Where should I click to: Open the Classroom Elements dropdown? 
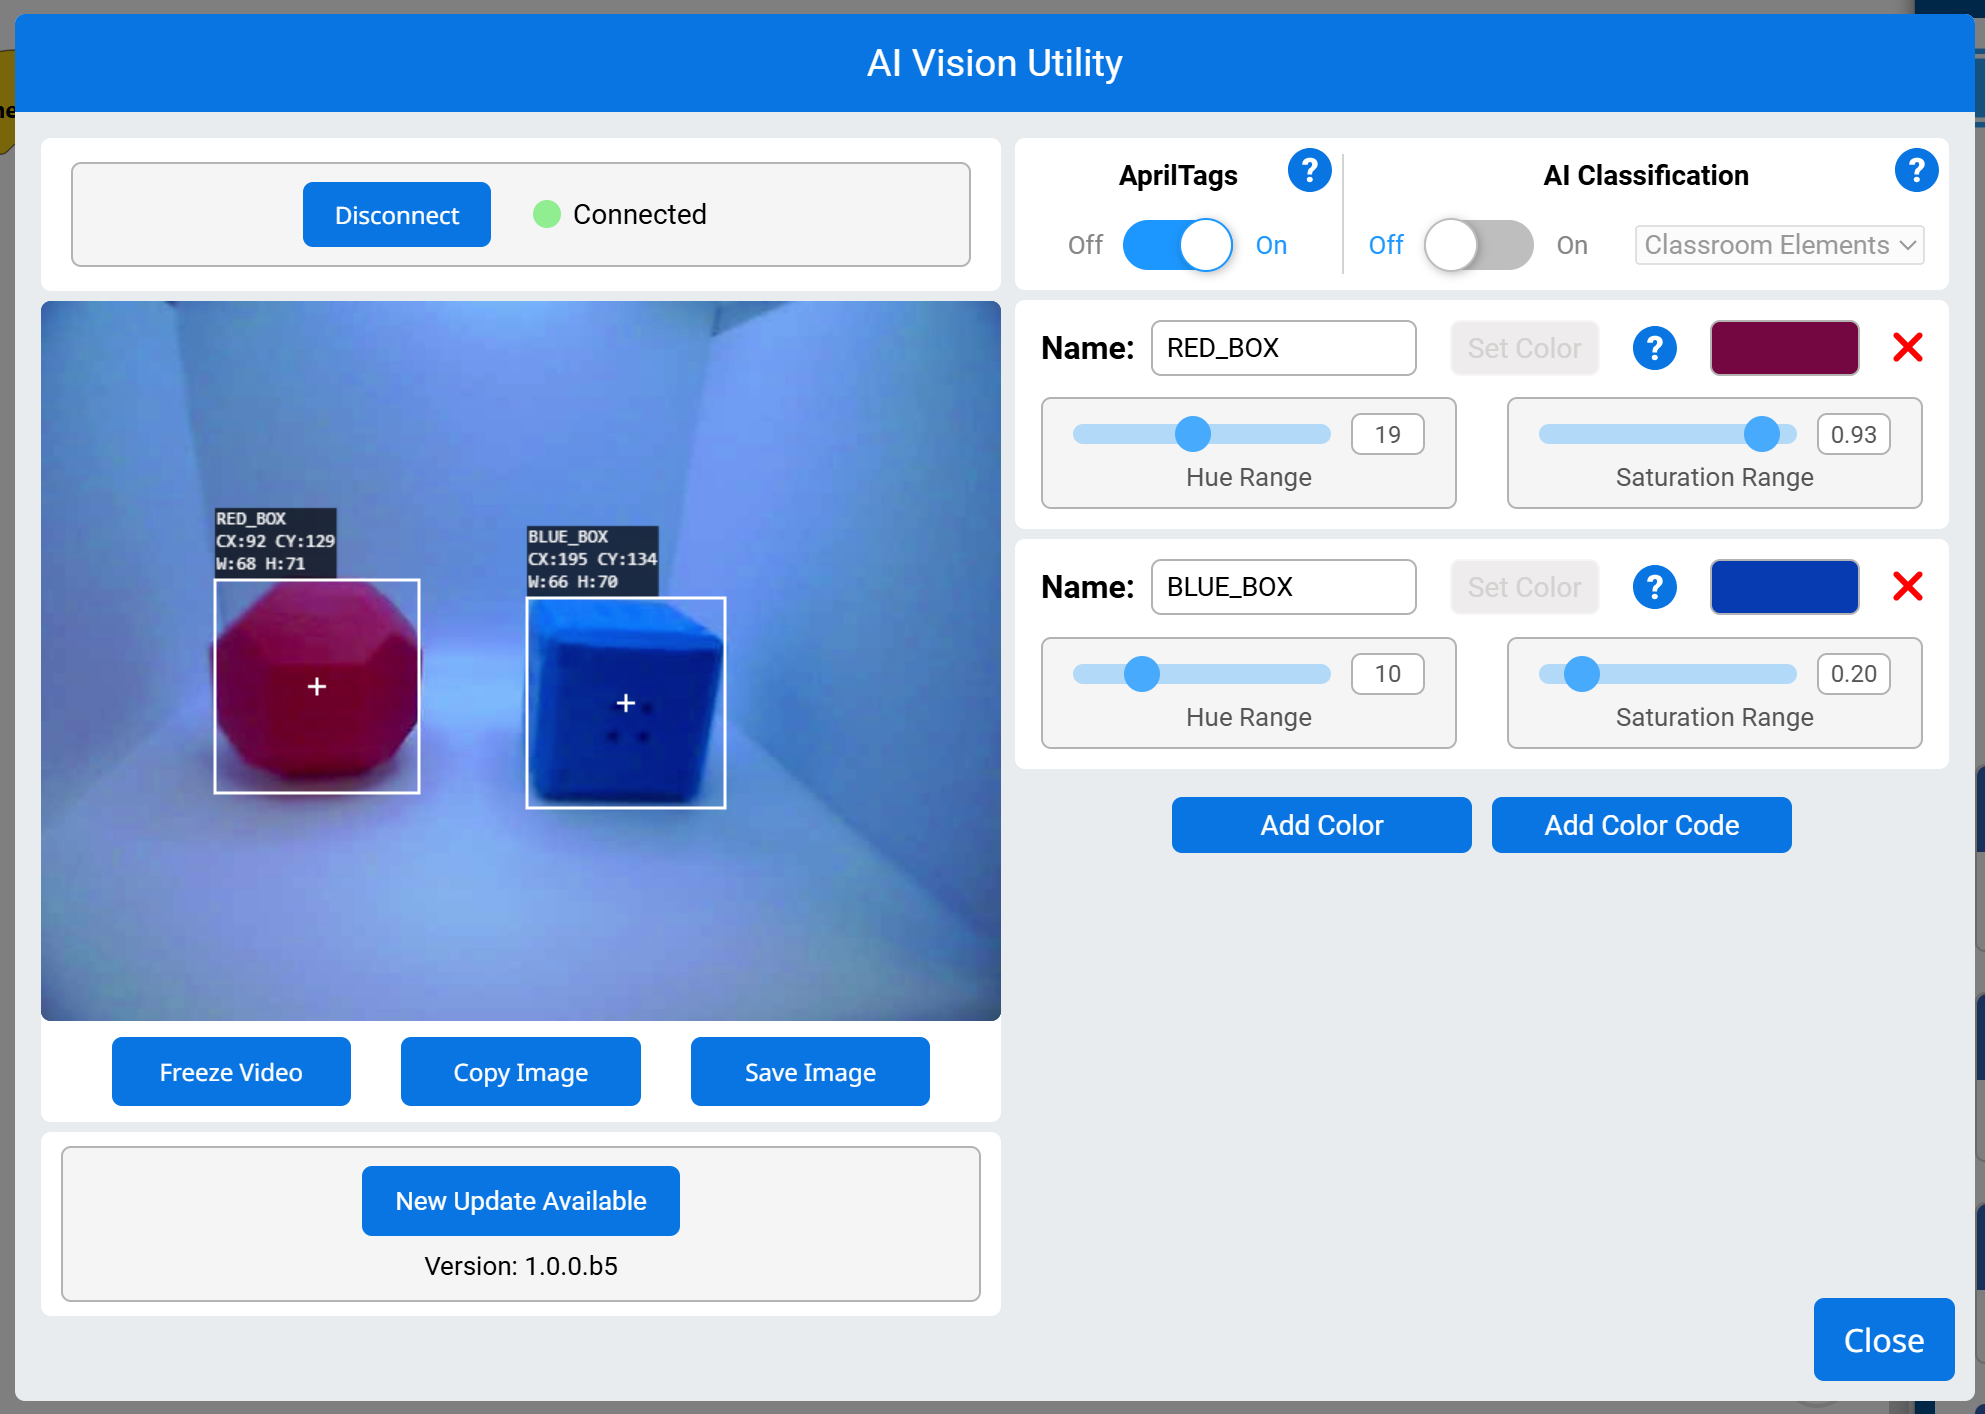1778,245
